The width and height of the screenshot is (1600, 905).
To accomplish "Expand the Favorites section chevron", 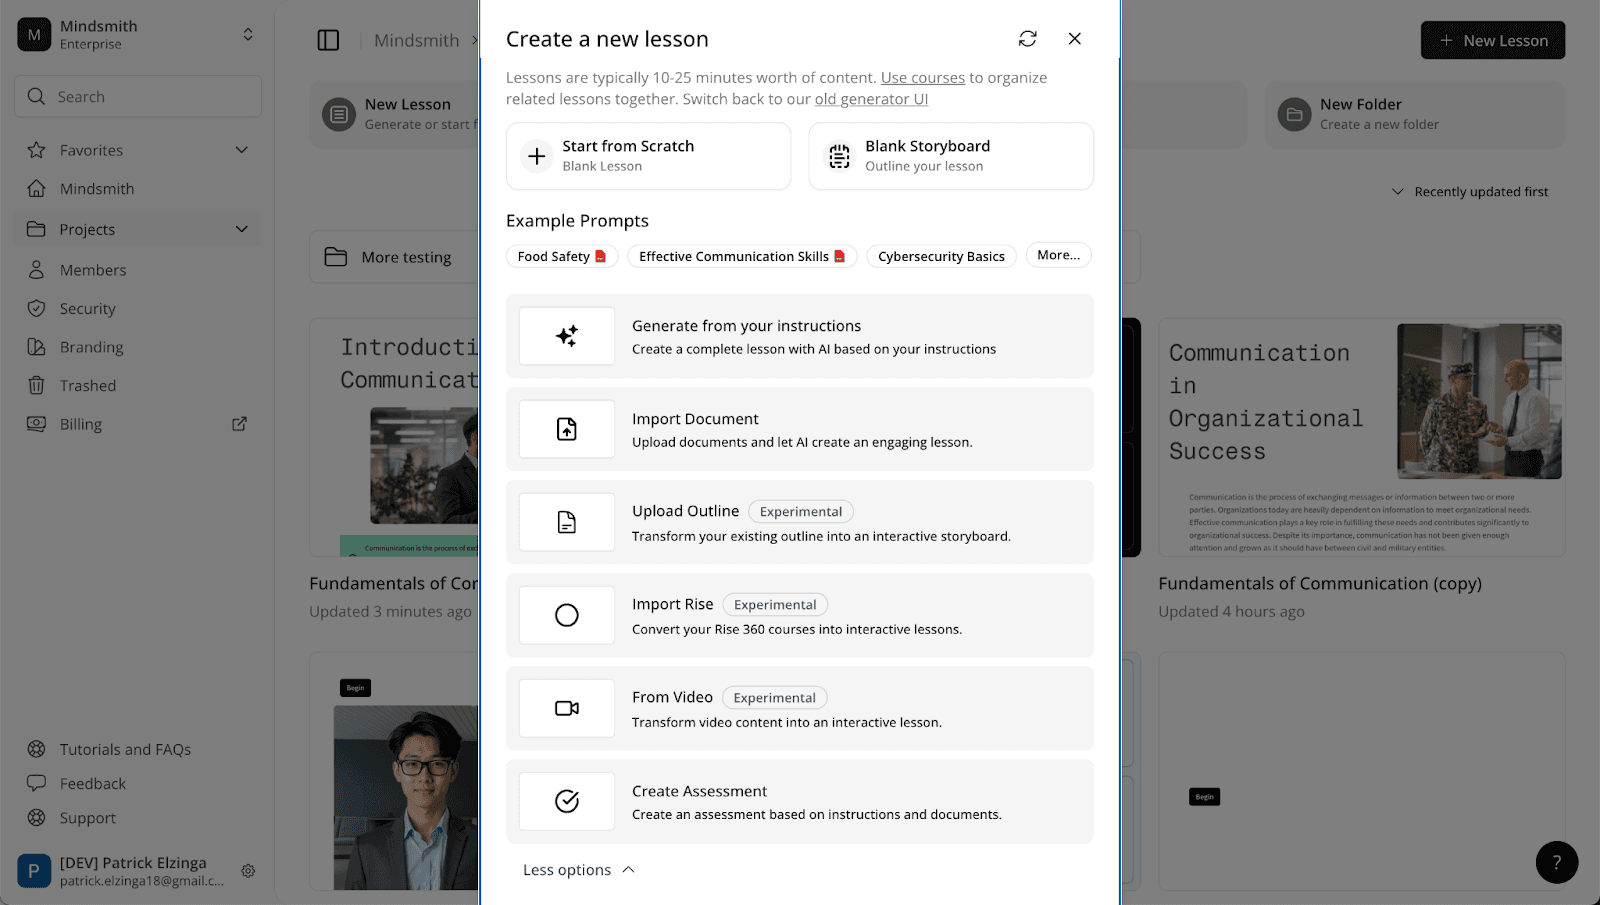I will pos(241,150).
